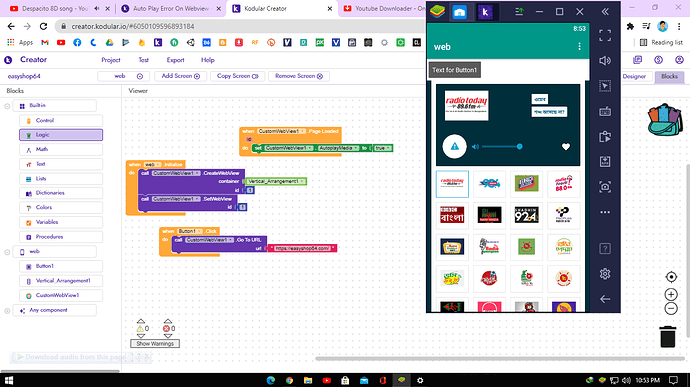Image resolution: width=690 pixels, height=387 pixels.
Task: Click the backpack icon in the viewer
Action: 665,119
